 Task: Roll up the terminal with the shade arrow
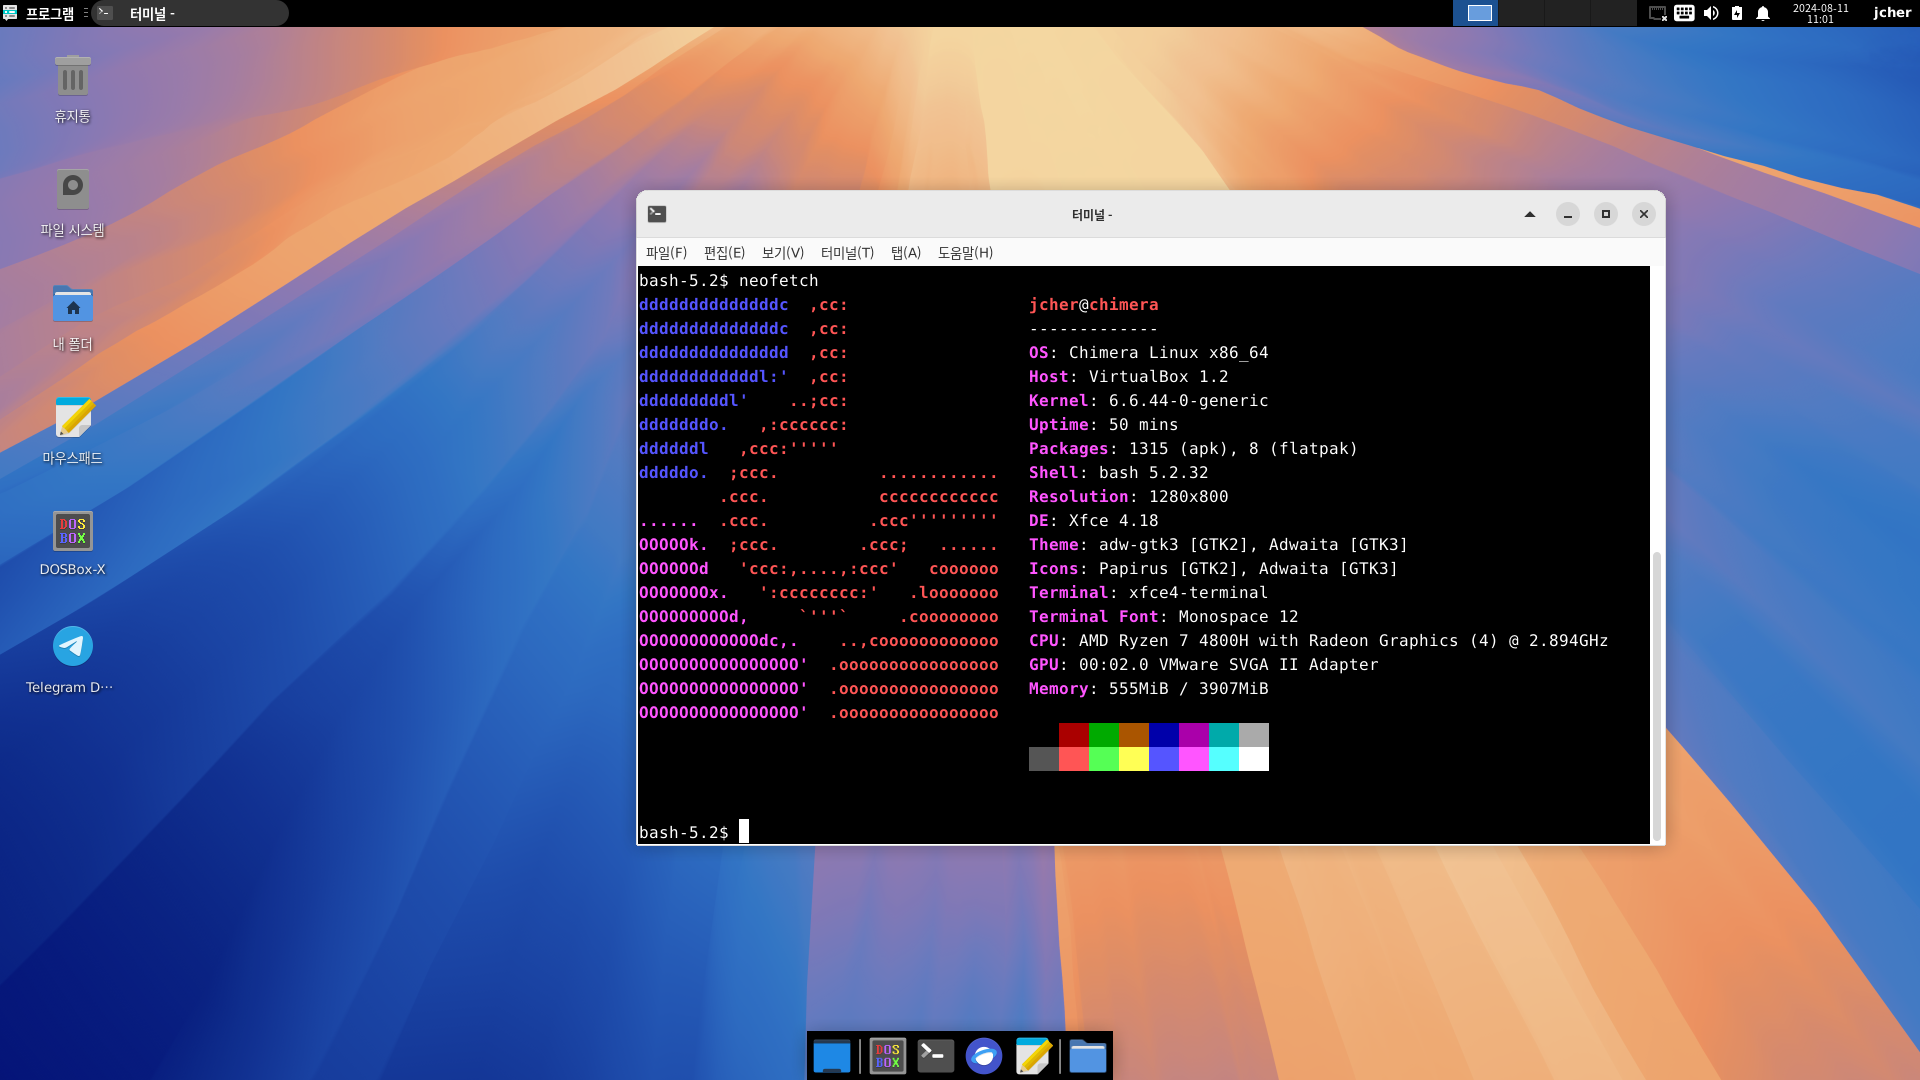click(1530, 214)
